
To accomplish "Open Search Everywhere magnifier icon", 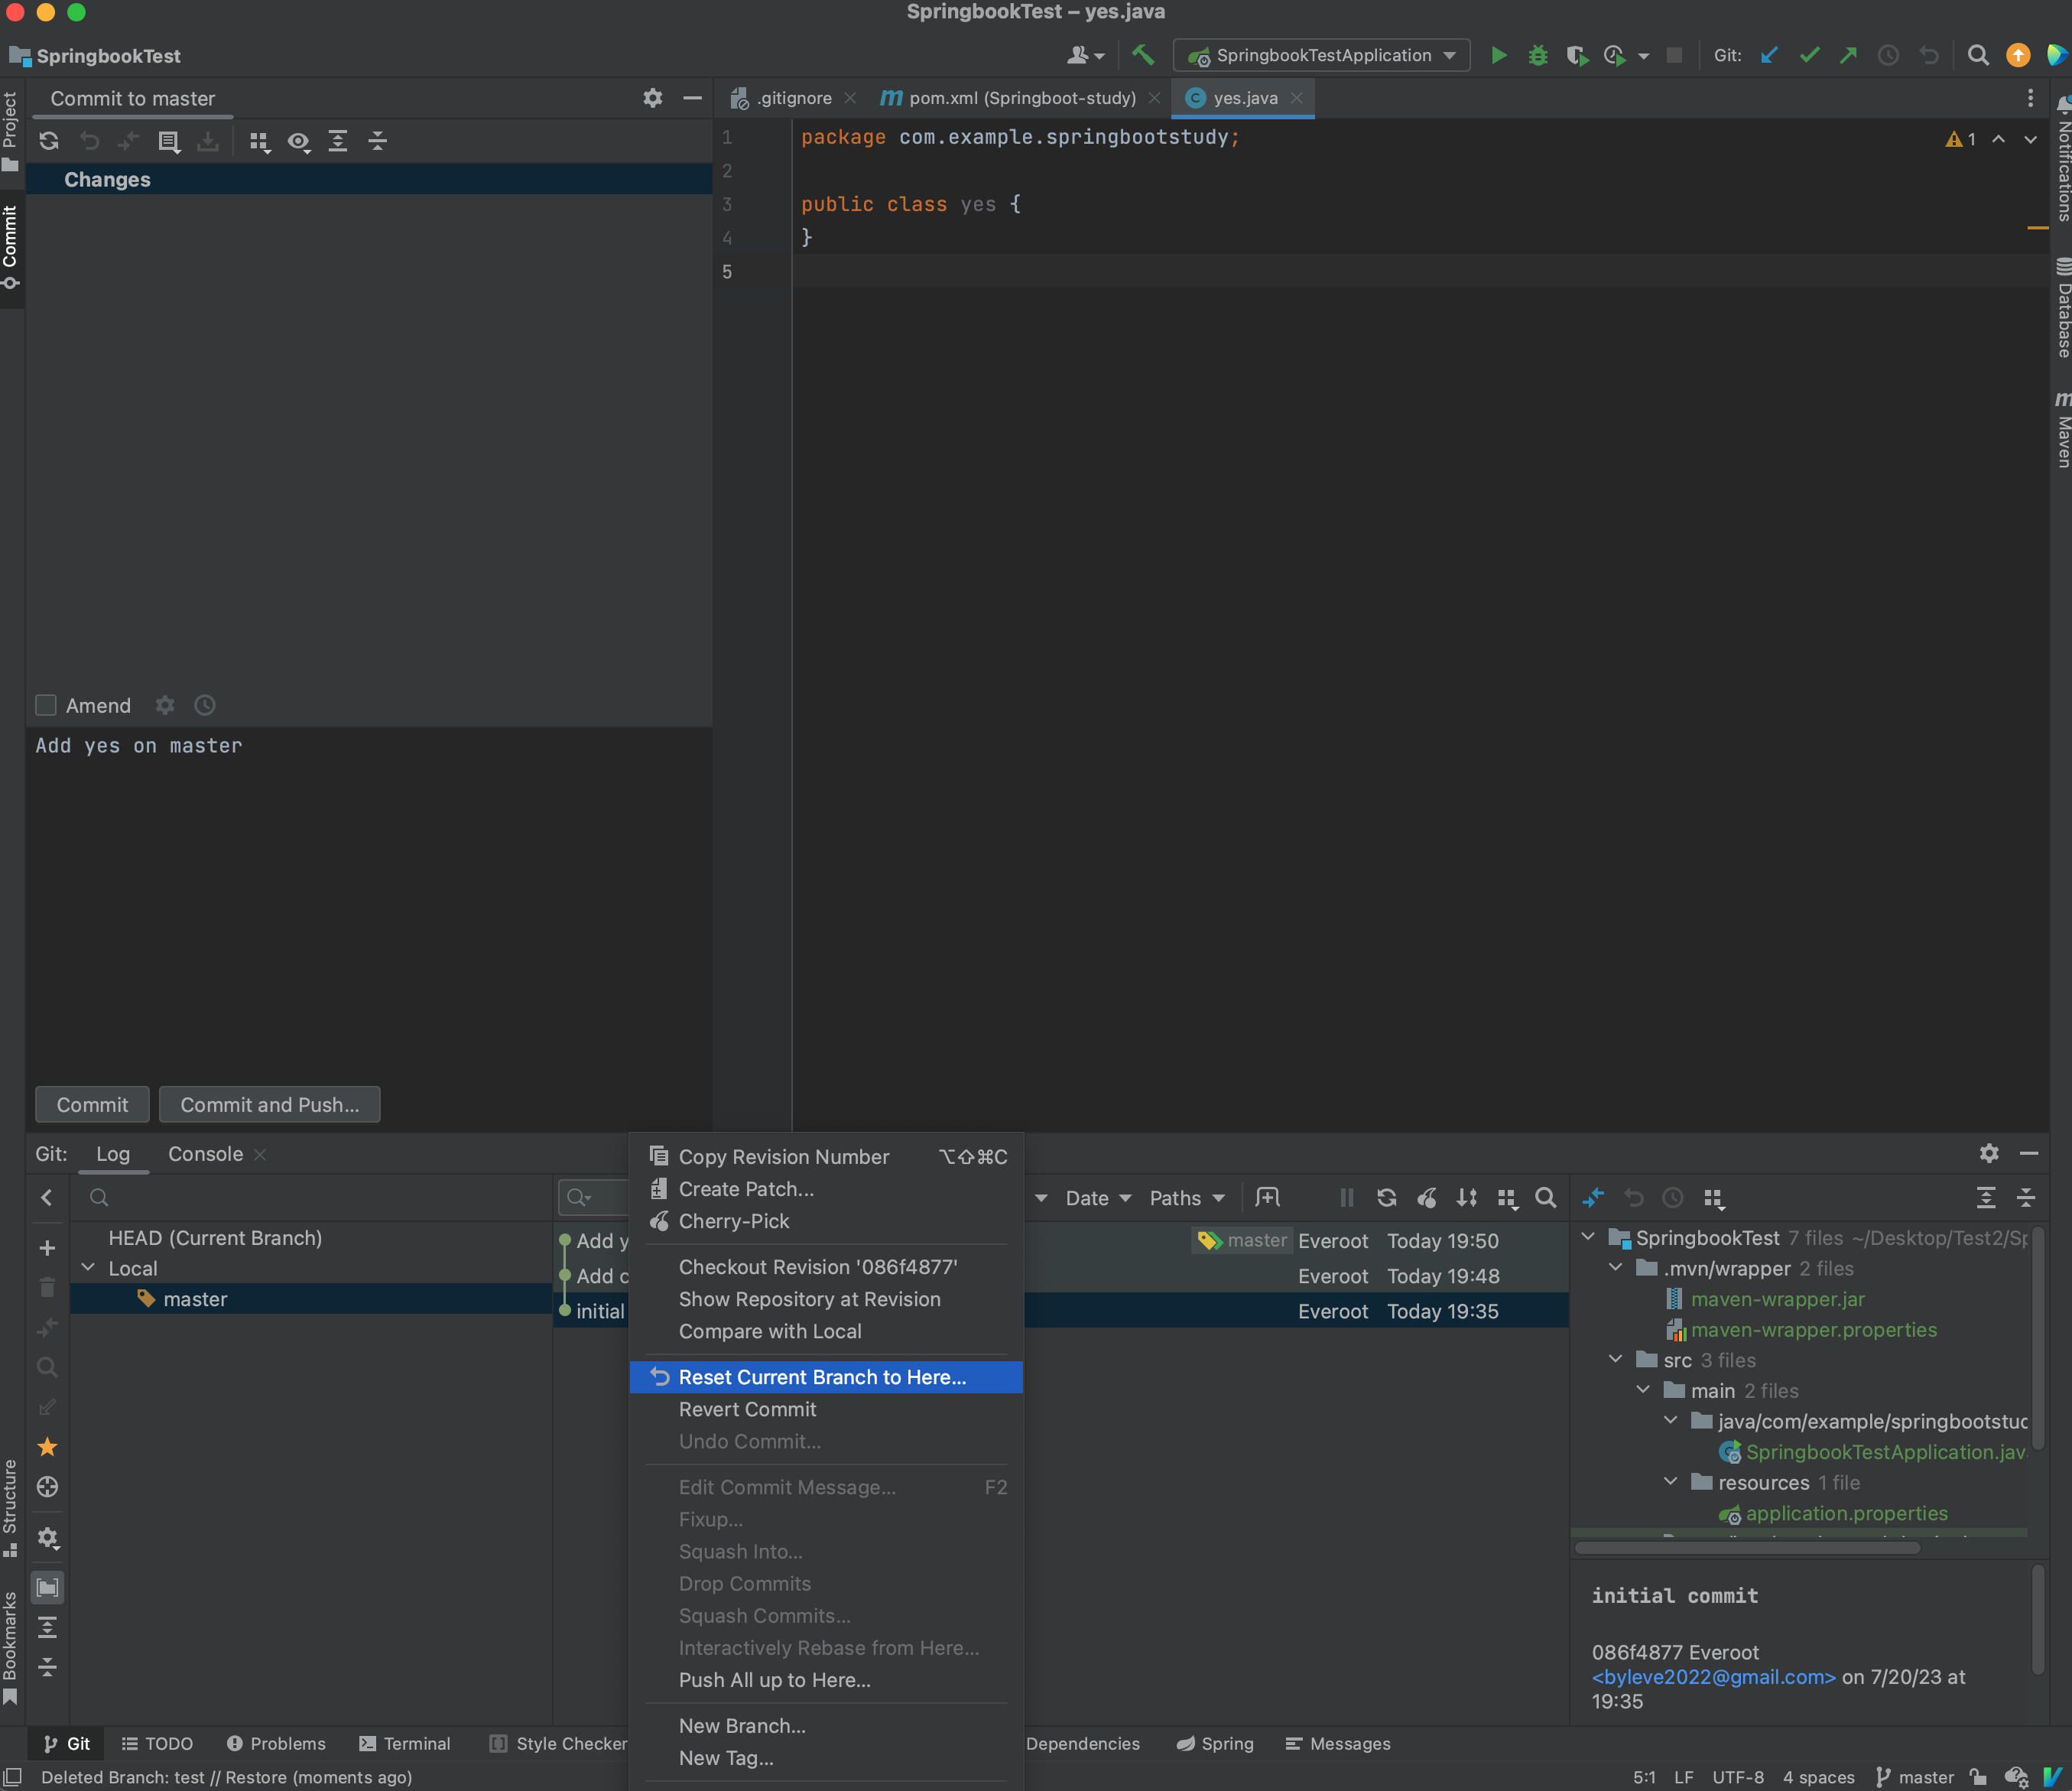I will pyautogui.click(x=1977, y=55).
